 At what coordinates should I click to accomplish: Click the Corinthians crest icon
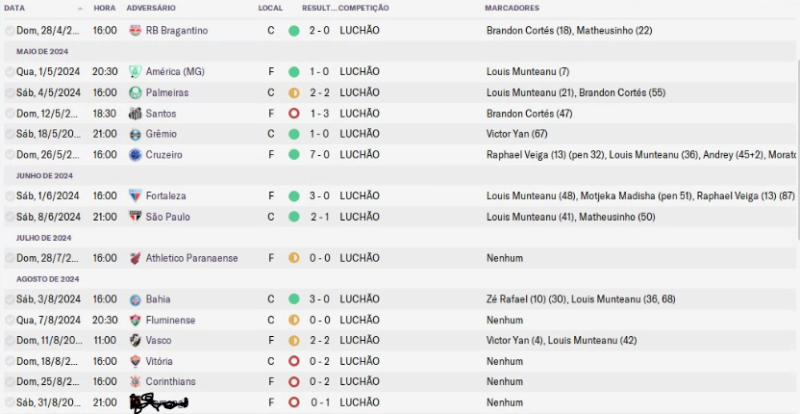click(x=135, y=382)
